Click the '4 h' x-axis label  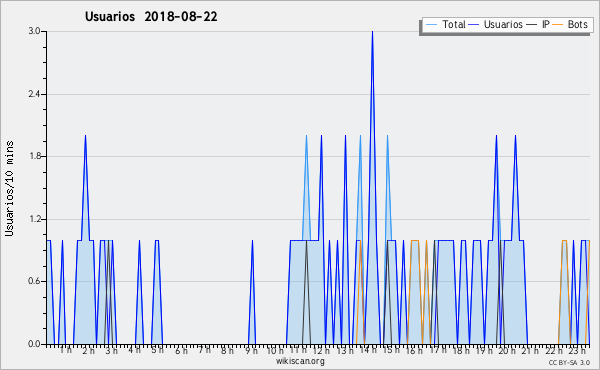[135, 350]
